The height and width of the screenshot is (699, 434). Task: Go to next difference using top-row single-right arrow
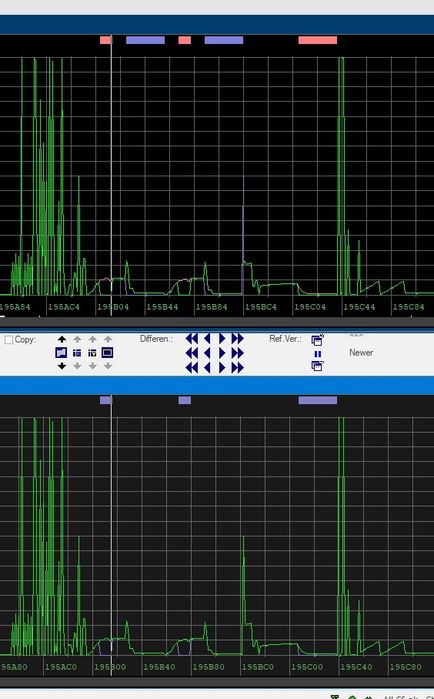(222, 339)
